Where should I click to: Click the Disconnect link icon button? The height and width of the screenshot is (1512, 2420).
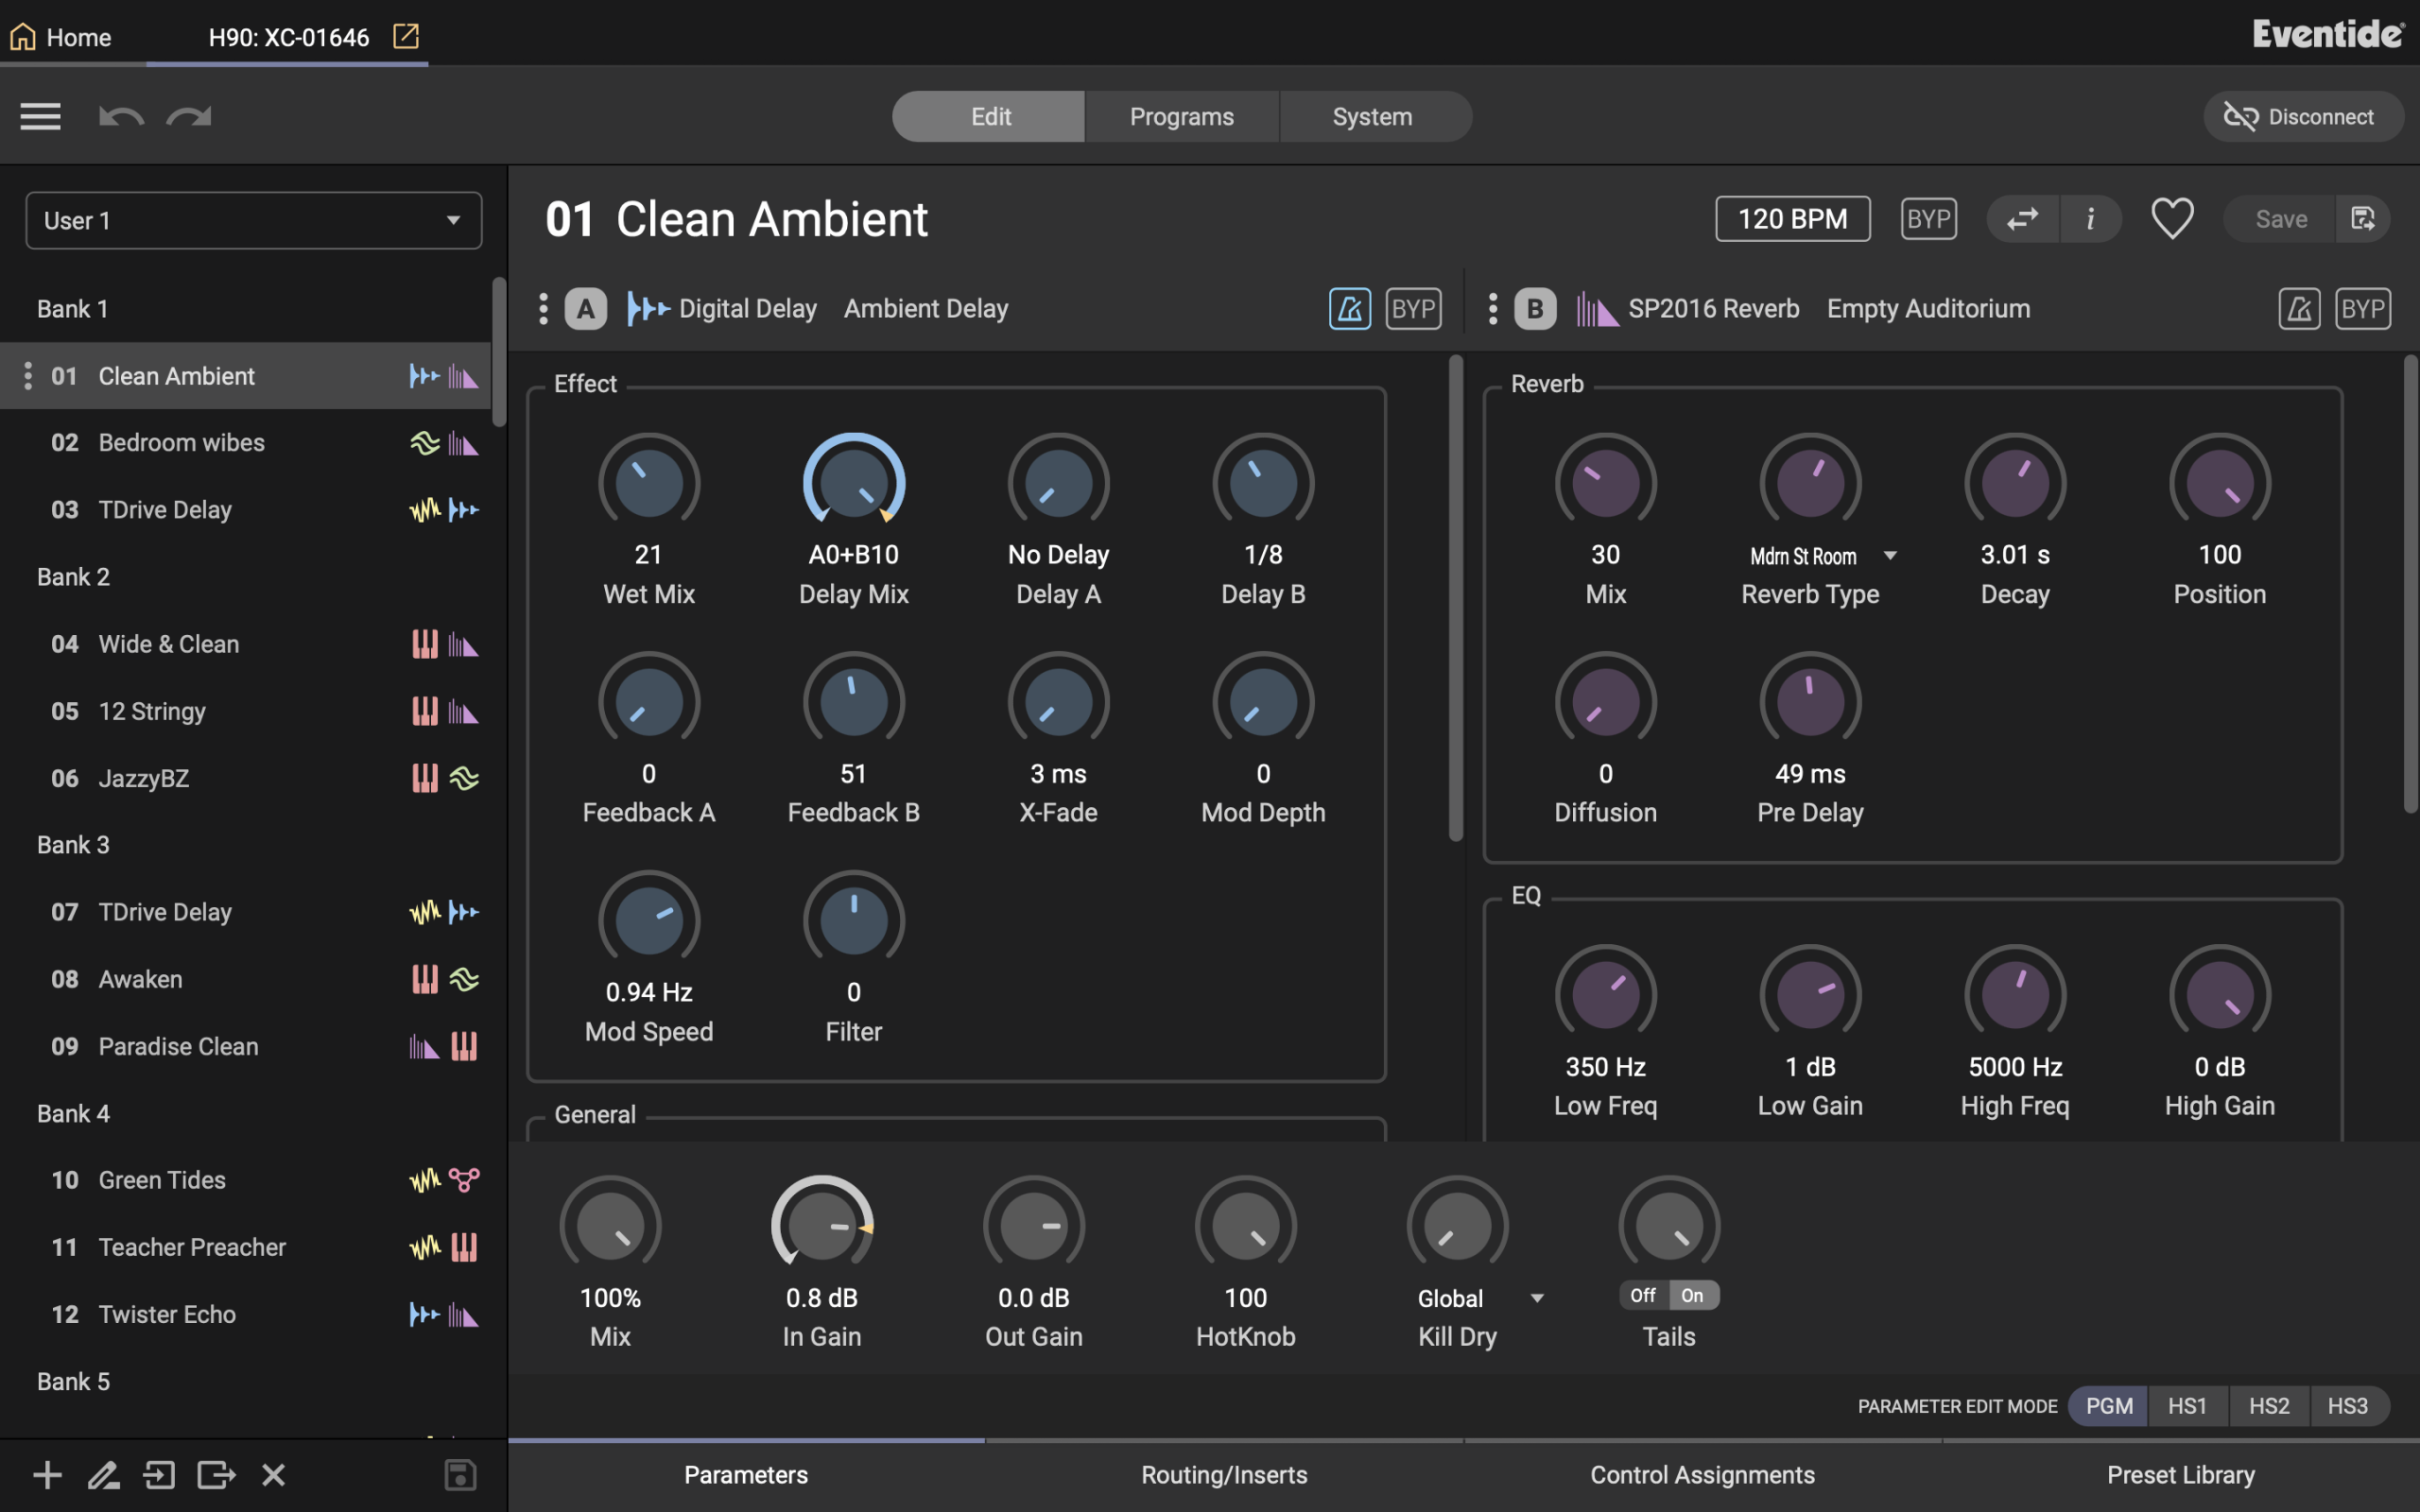coord(2303,116)
